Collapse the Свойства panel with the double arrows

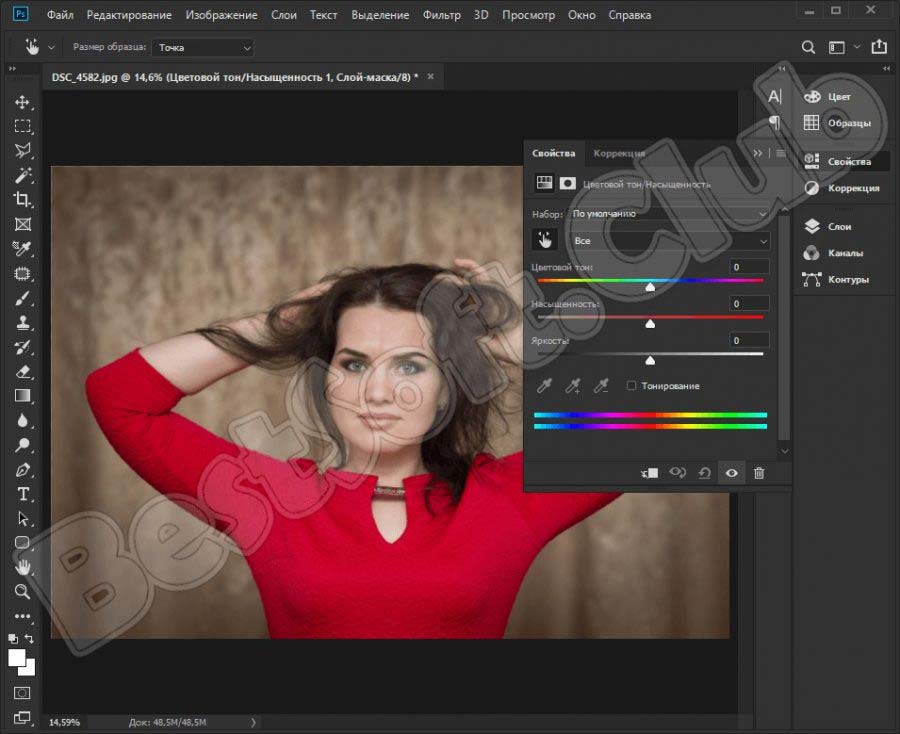click(x=758, y=153)
